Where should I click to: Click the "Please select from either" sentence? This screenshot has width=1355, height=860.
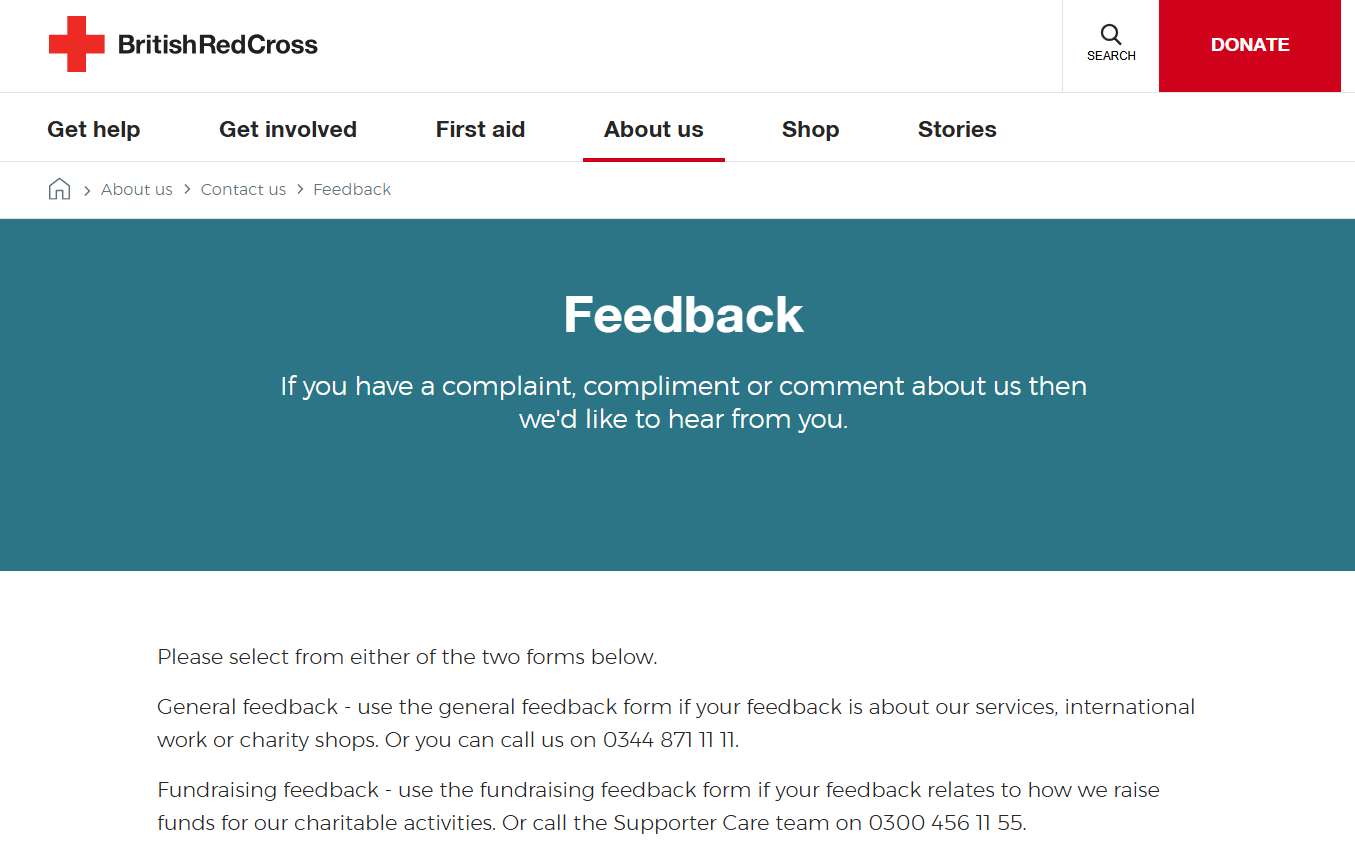pyautogui.click(x=407, y=657)
